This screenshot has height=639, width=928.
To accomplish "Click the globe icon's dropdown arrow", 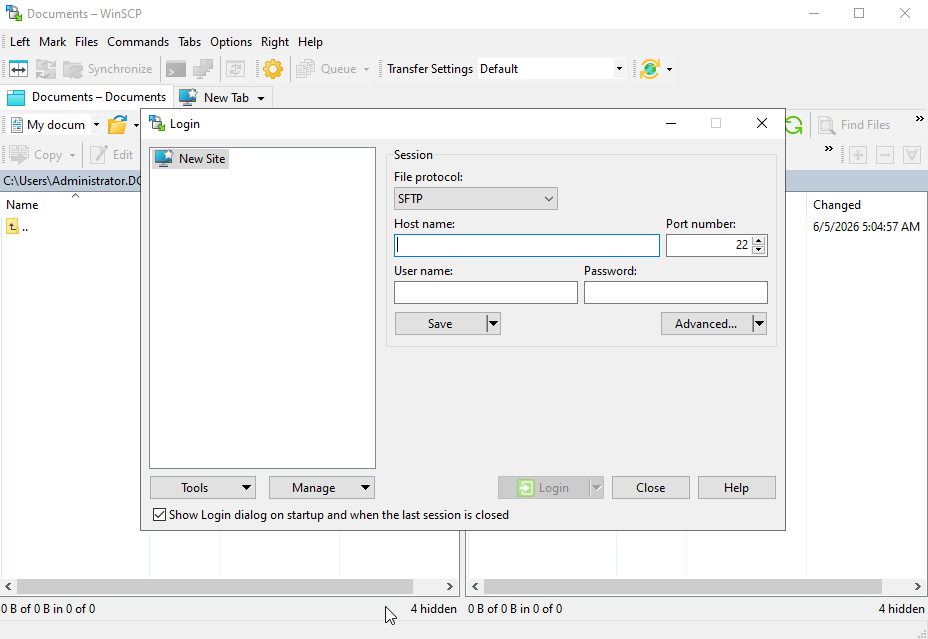I will pos(669,69).
